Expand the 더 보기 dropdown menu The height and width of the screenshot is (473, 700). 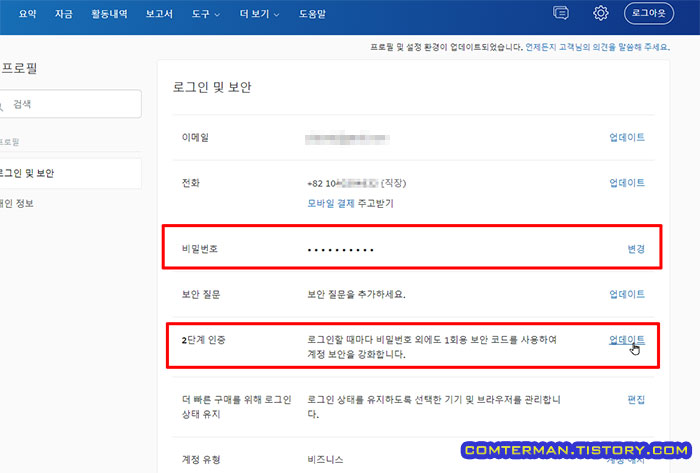[259, 14]
